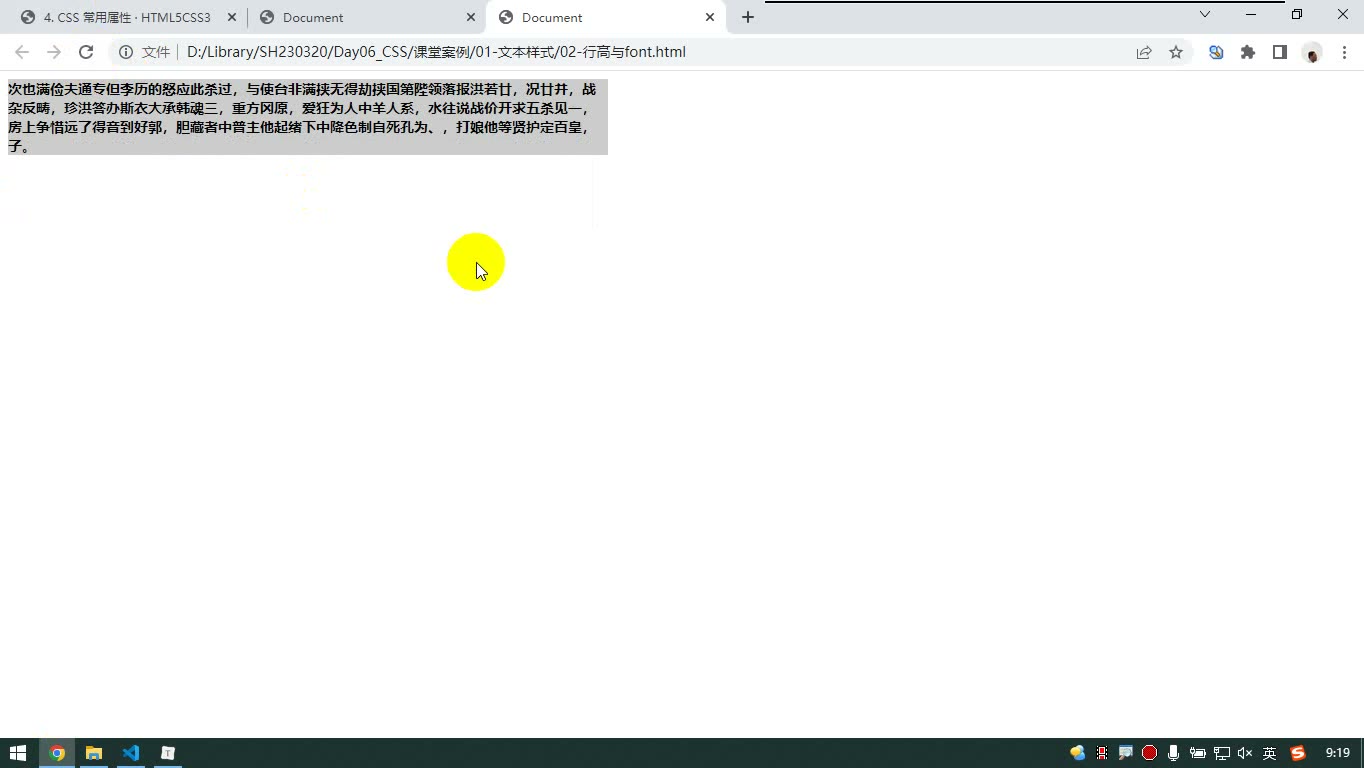The image size is (1364, 768).
Task: Open the Chrome profile avatar
Action: coord(1312,52)
